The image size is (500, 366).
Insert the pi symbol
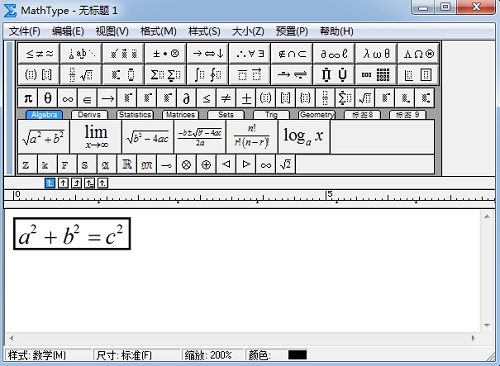[x=28, y=98]
